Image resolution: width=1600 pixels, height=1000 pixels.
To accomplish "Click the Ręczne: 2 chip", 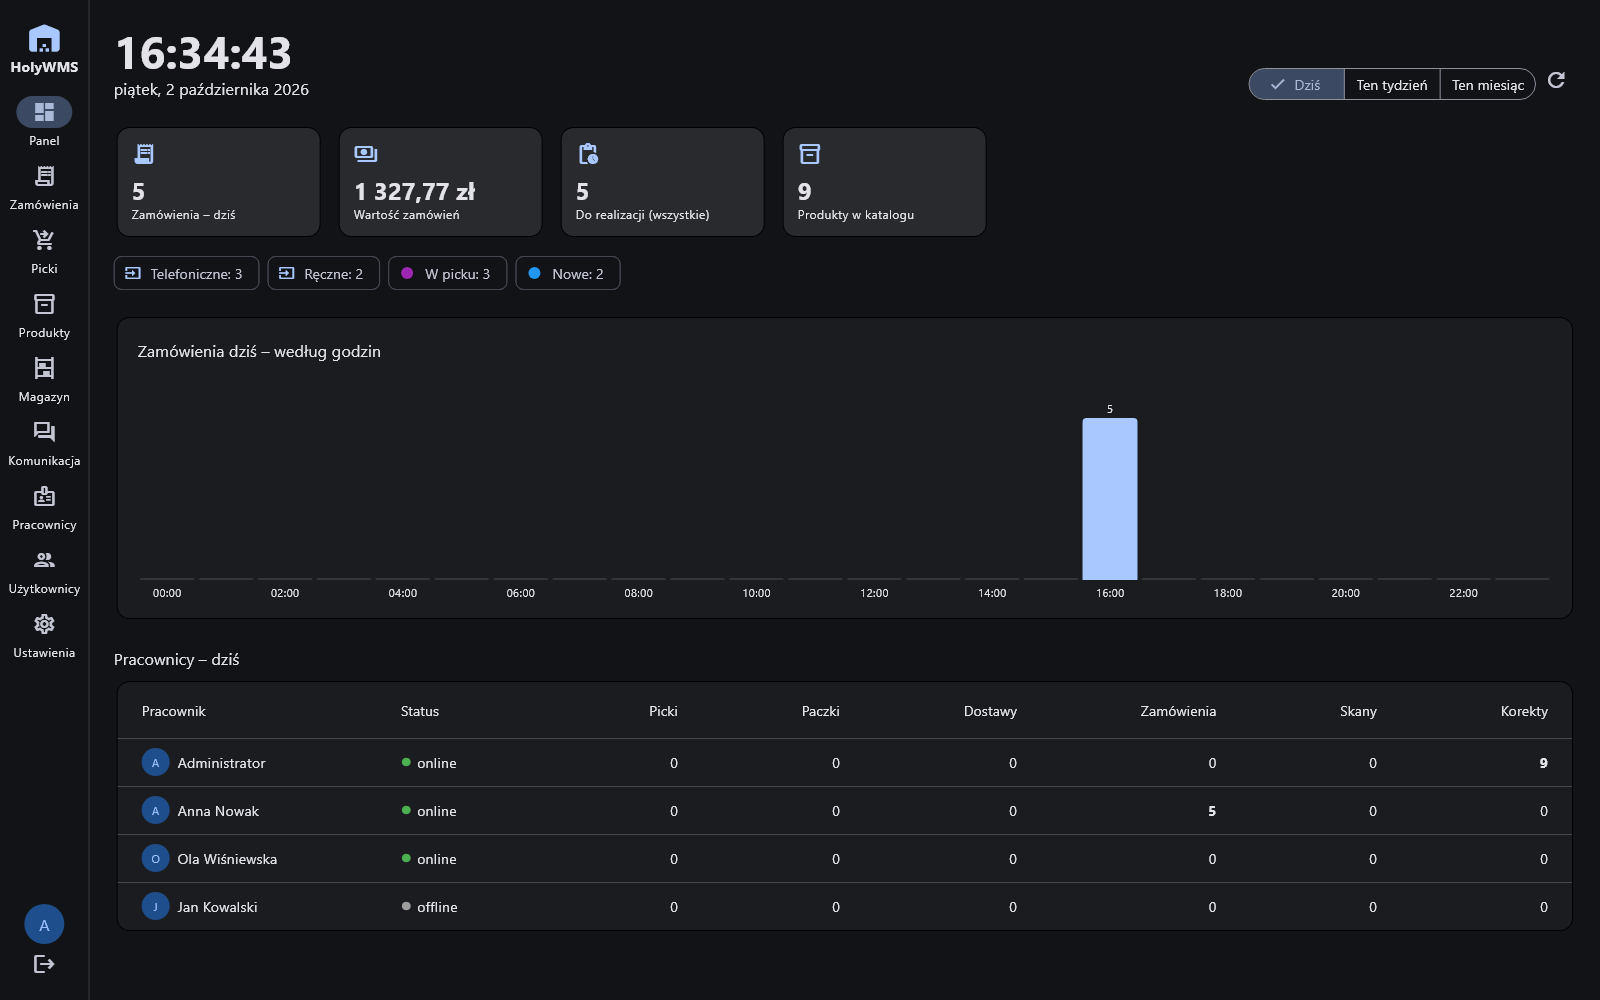I will point(324,274).
